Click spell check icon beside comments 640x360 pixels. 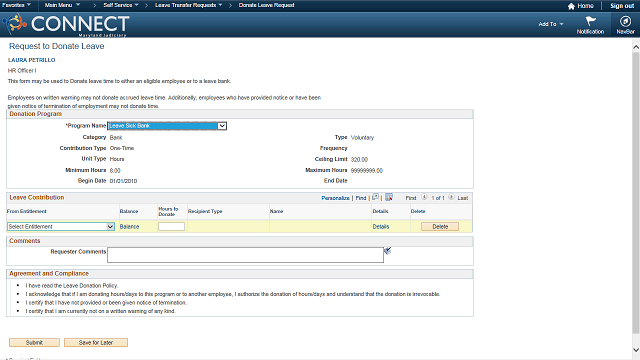tap(387, 251)
